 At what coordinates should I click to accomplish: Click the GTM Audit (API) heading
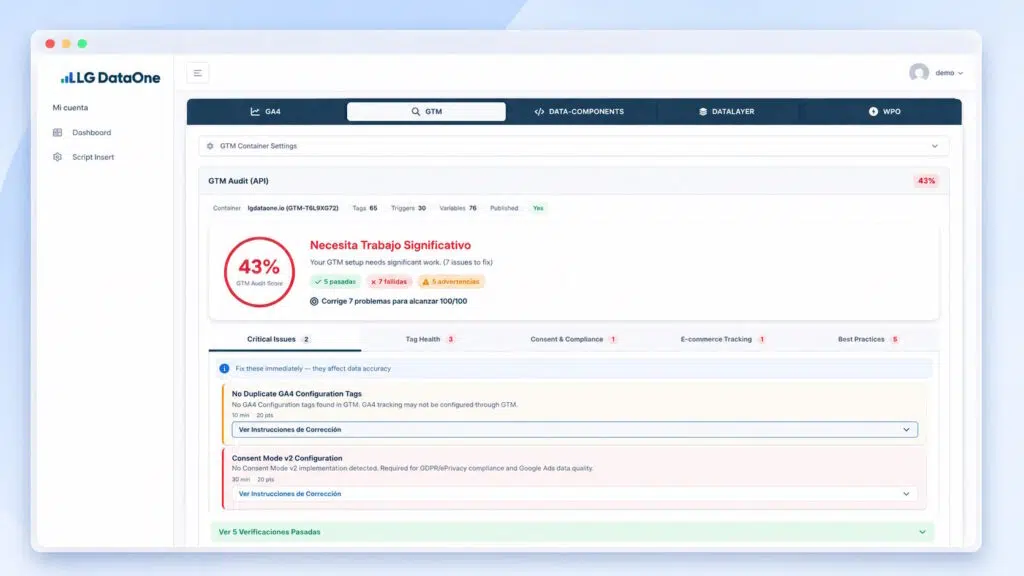pos(238,181)
